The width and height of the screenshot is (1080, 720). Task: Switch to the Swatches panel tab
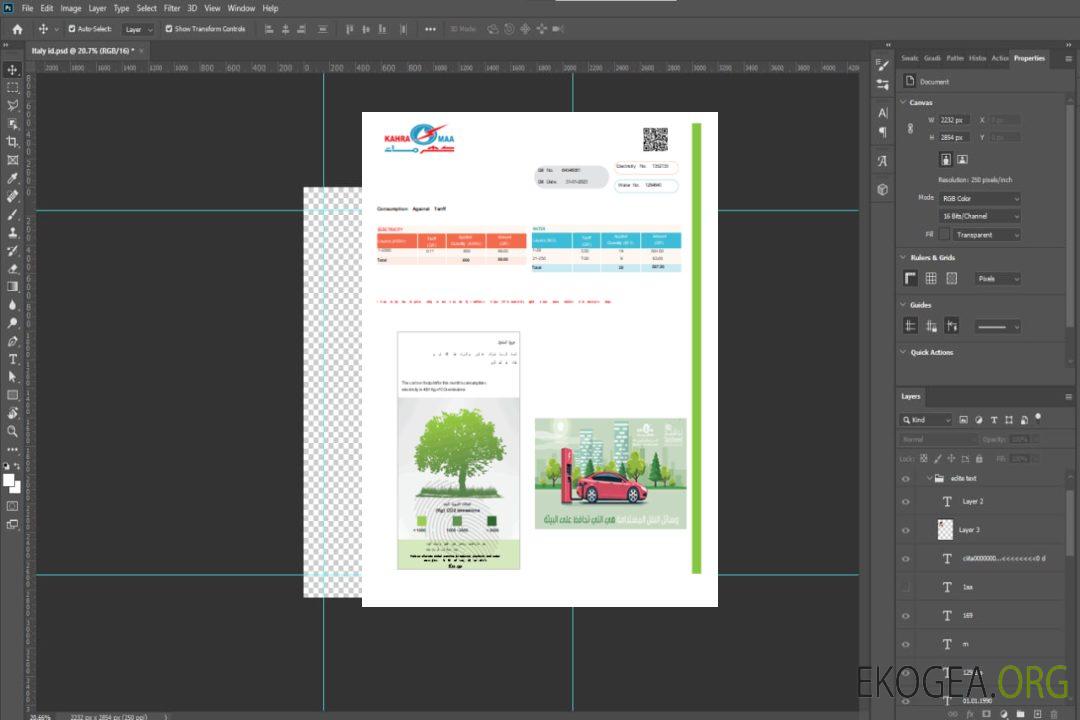[909, 58]
